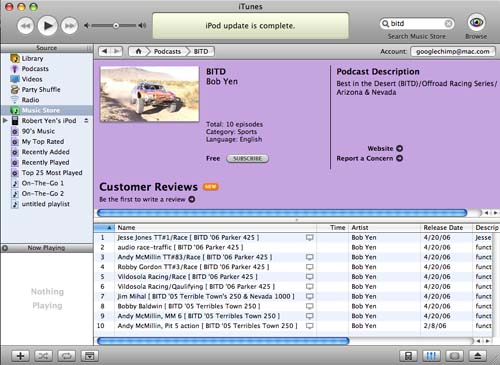Go forward in the store navigation
This screenshot has width=500, height=365.
tap(117, 51)
